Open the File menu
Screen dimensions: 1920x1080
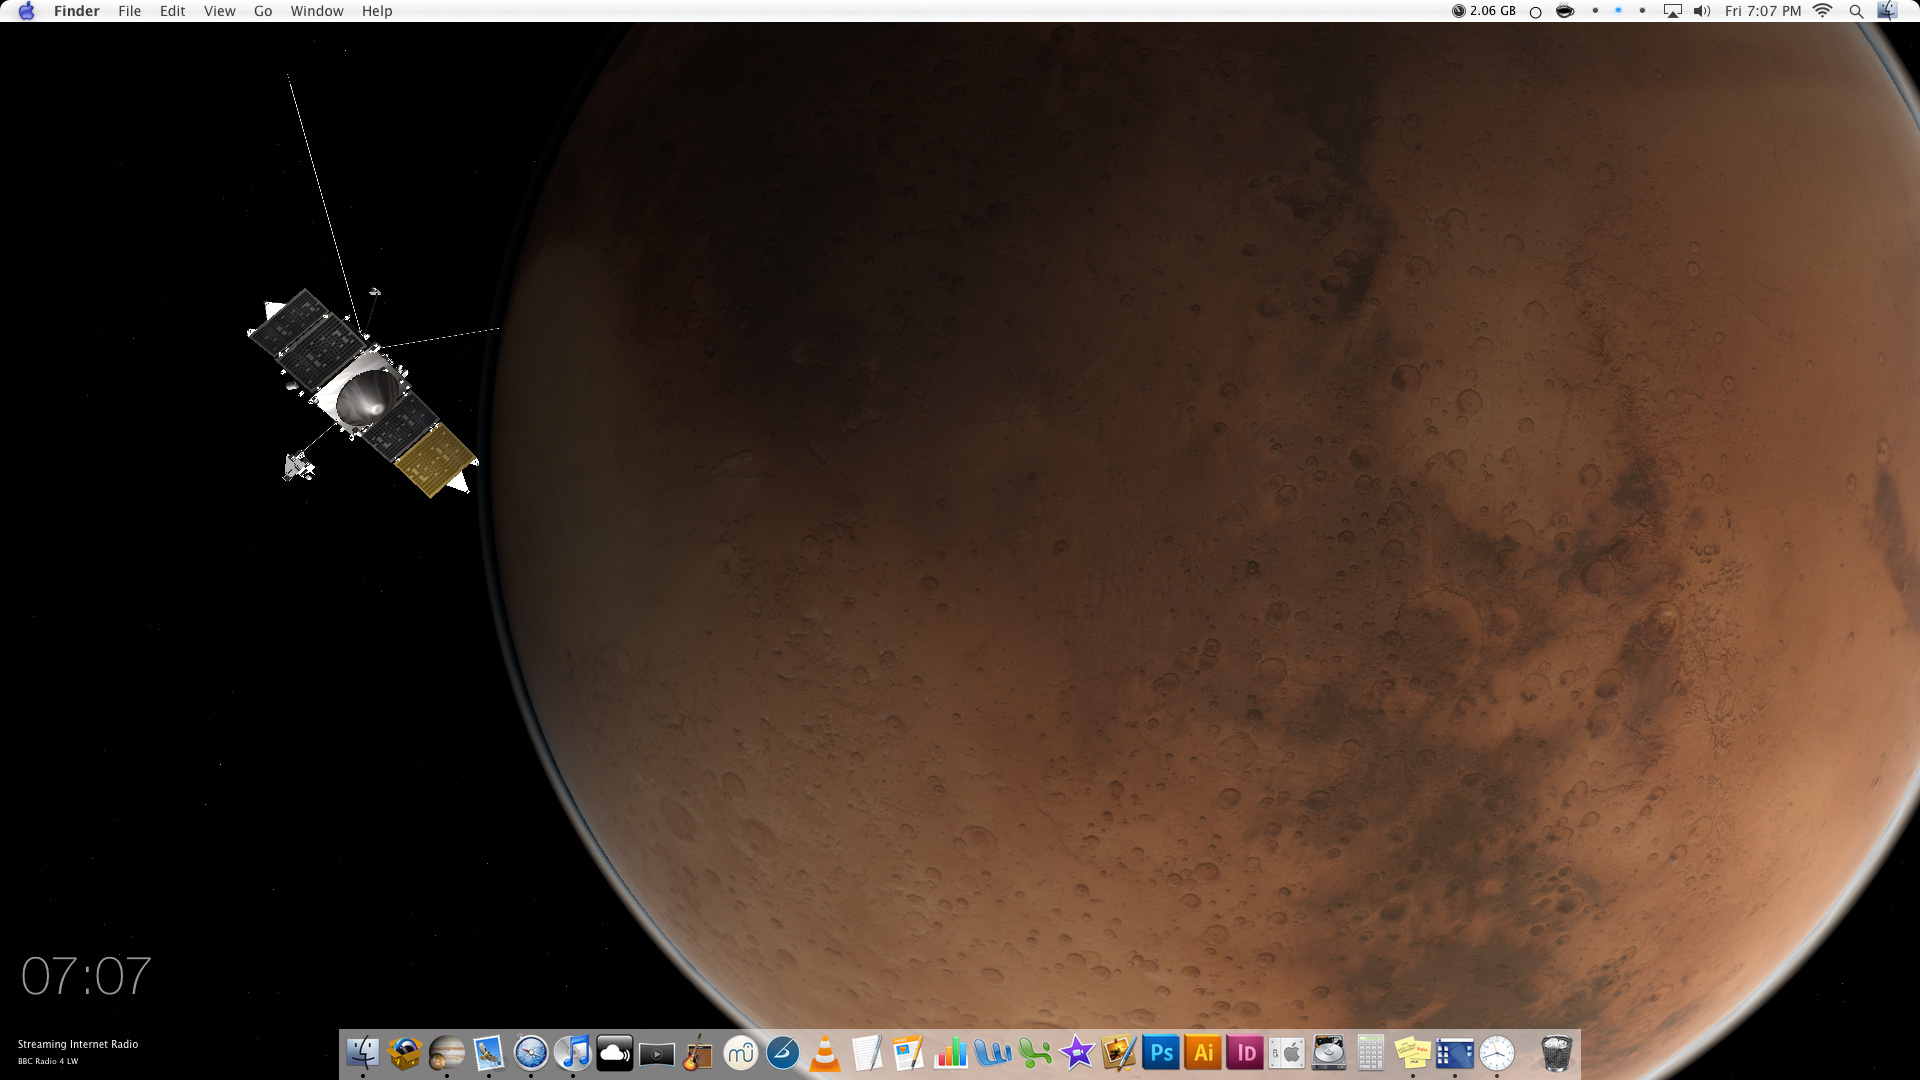[x=130, y=11]
